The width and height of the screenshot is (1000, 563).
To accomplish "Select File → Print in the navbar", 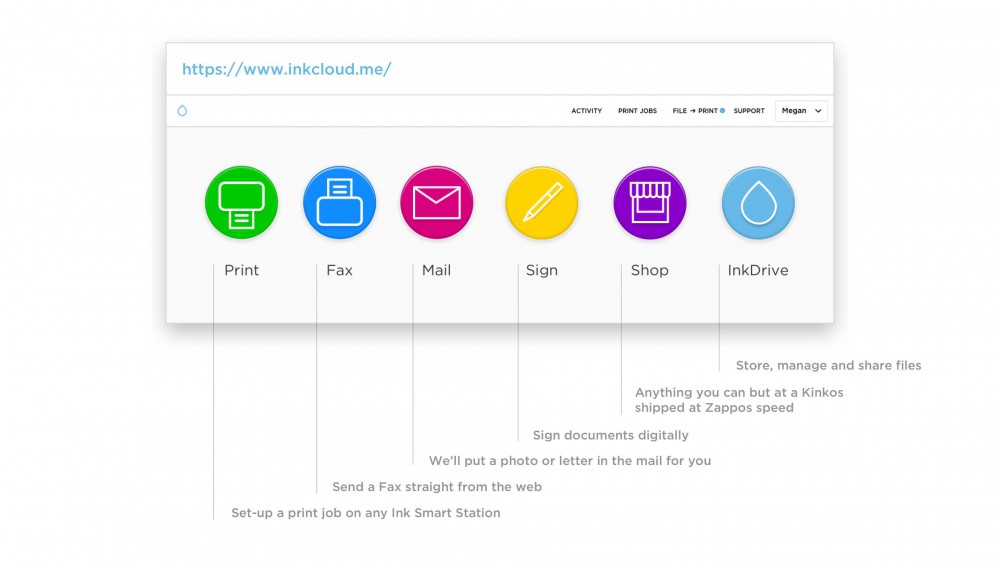I will (x=694, y=111).
